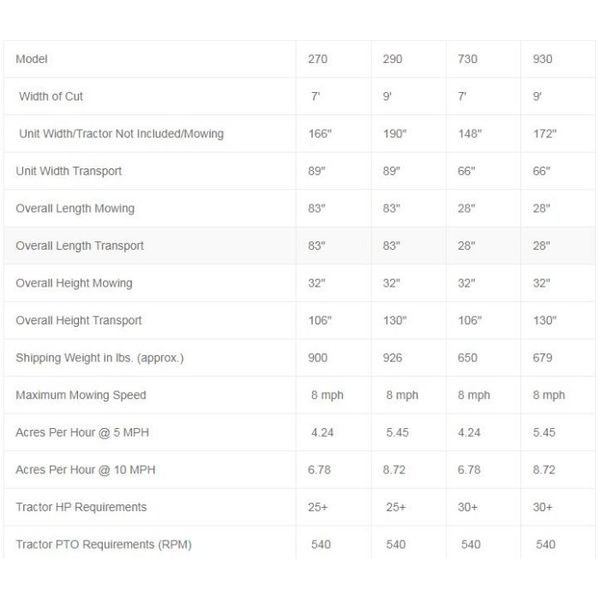Viewport: 600px width, 600px height.
Task: Click the Overall Height Transport label
Action: [78, 320]
